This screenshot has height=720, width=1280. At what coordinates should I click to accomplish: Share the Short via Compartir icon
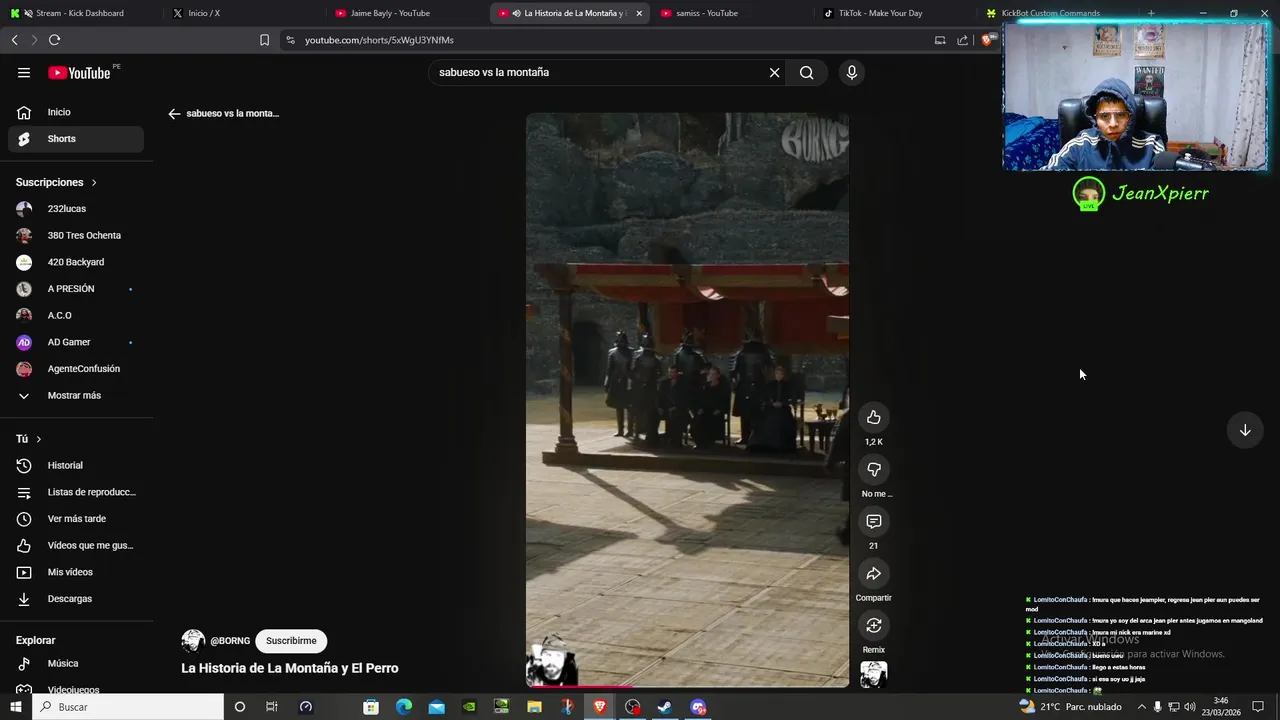pos(873,573)
